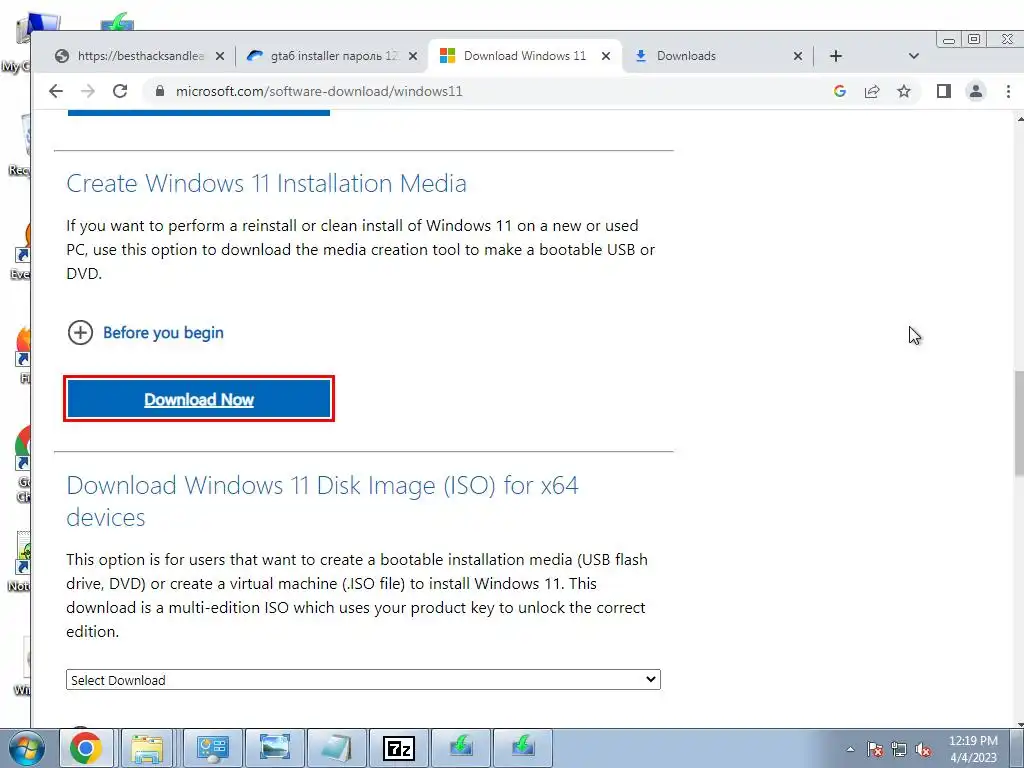The image size is (1024, 768).
Task: Share this page using the share icon
Action: pyautogui.click(x=872, y=91)
